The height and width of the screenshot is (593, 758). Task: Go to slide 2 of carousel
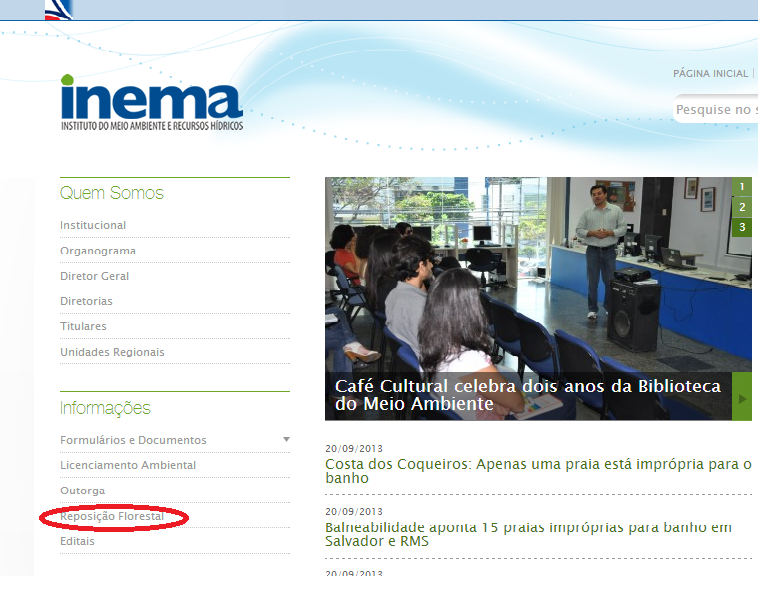click(x=741, y=207)
